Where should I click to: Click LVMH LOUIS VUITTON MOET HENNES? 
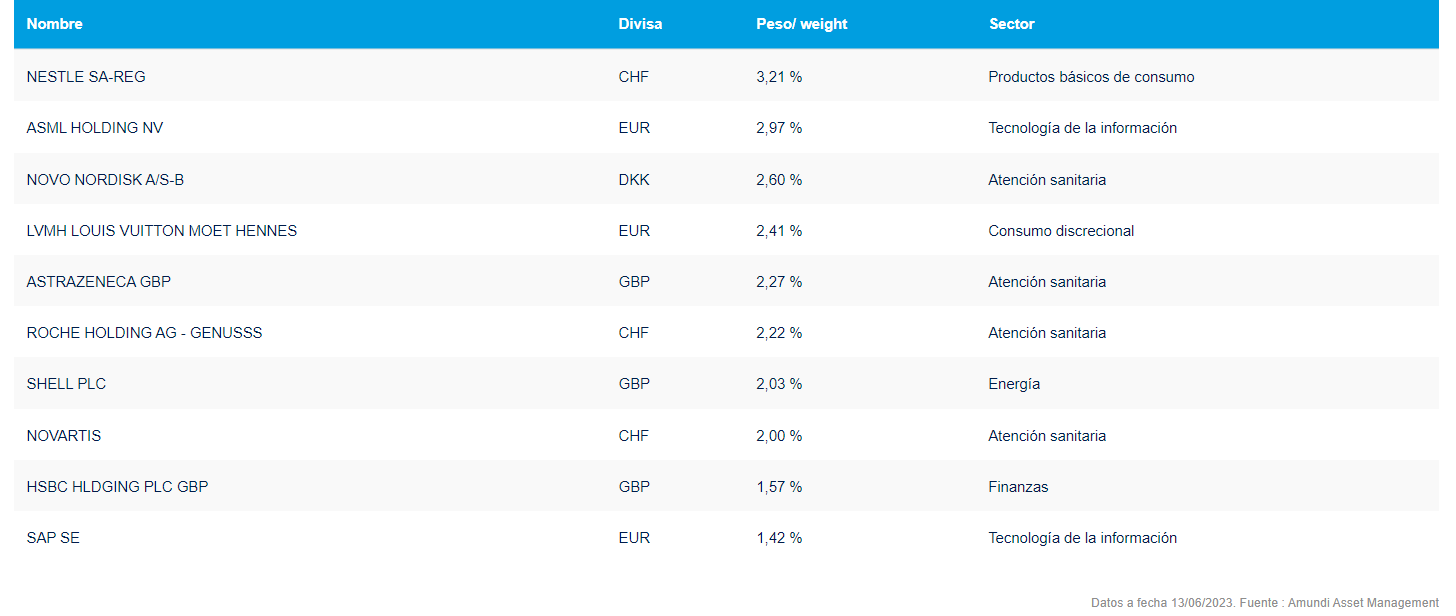click(162, 231)
